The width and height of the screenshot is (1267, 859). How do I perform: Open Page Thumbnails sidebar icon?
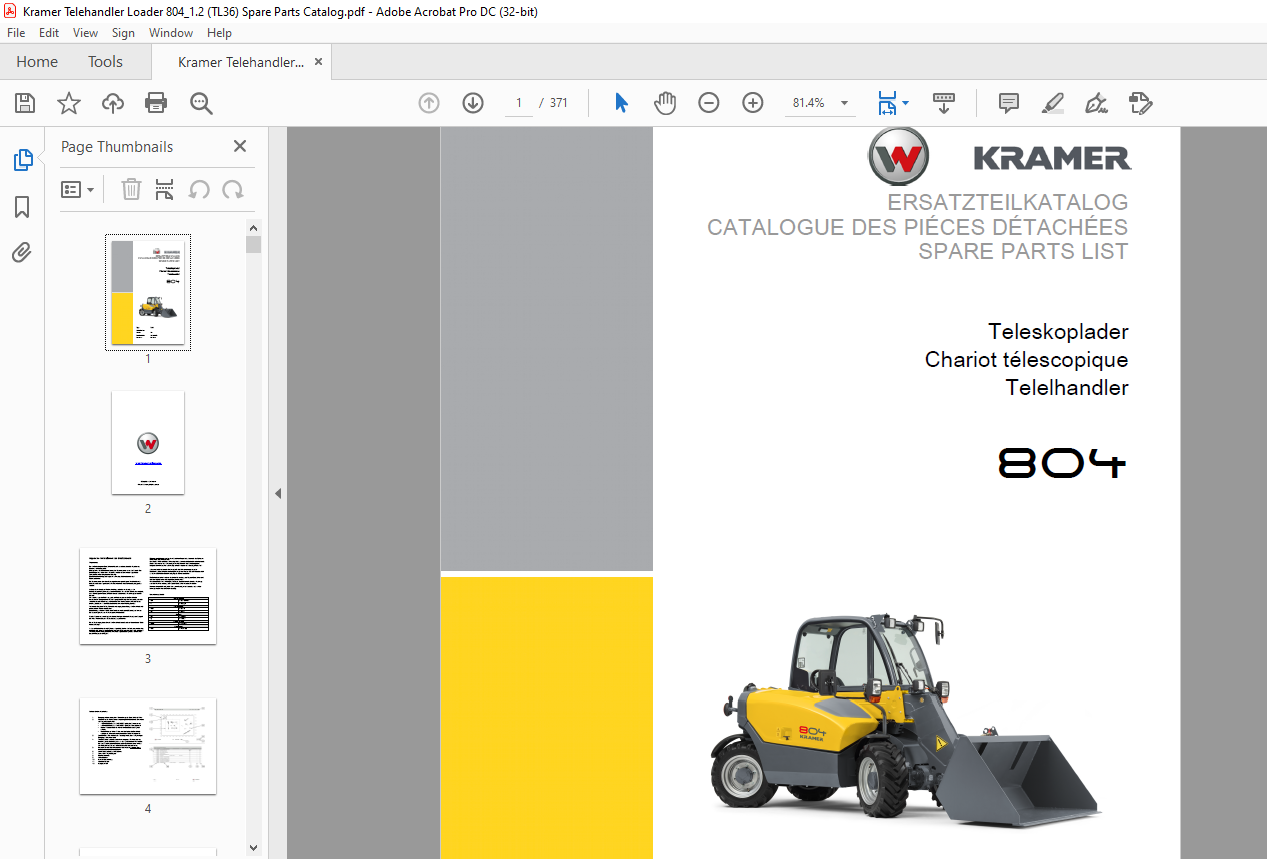(x=22, y=159)
